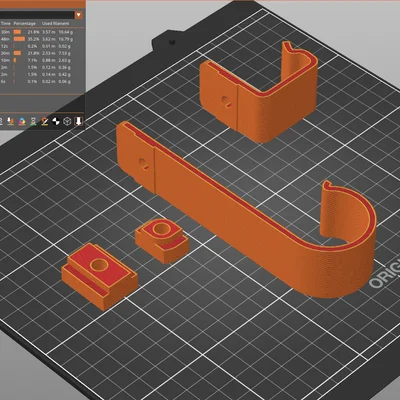
Task: Click the Used filament column header
Action: (56, 24)
